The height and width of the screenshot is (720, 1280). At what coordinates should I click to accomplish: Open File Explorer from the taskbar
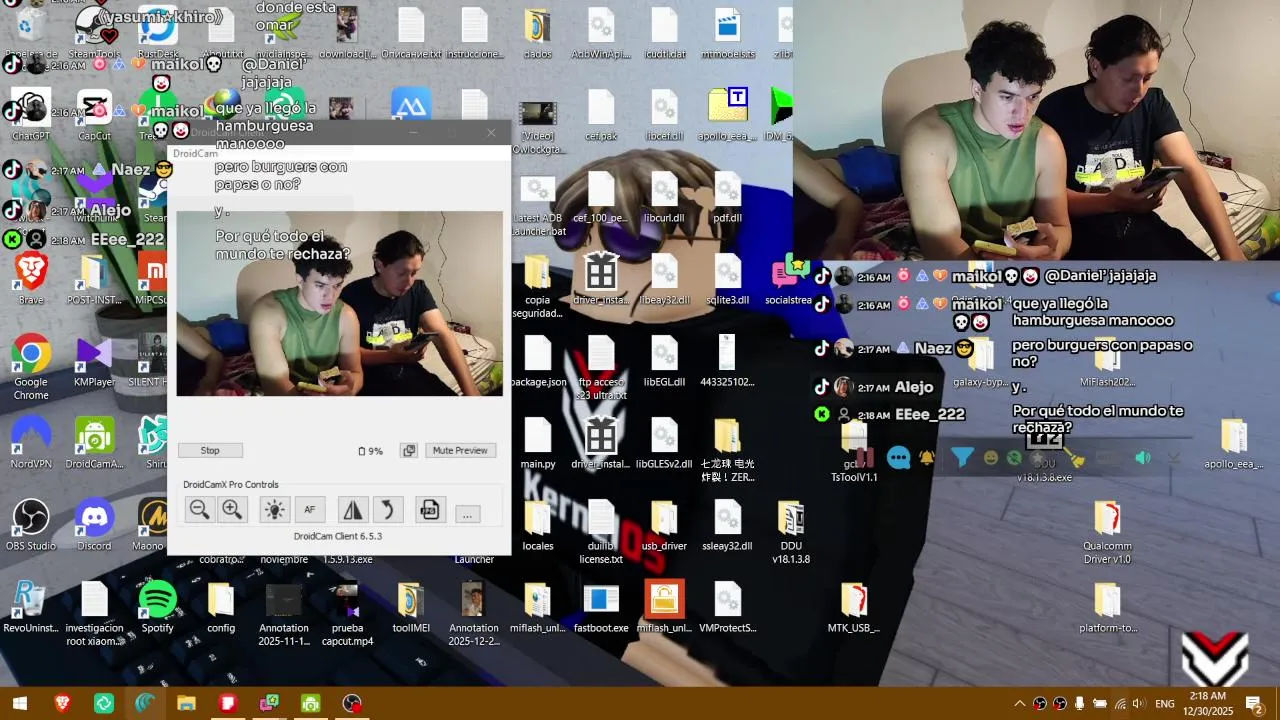pyautogui.click(x=186, y=703)
